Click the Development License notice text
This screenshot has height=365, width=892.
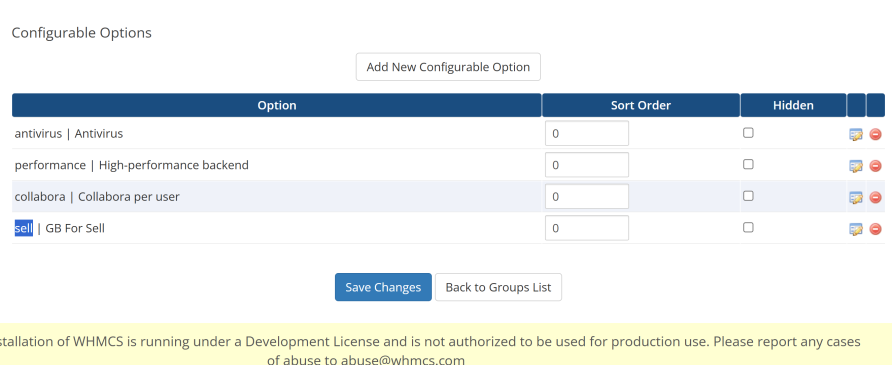pos(430,350)
